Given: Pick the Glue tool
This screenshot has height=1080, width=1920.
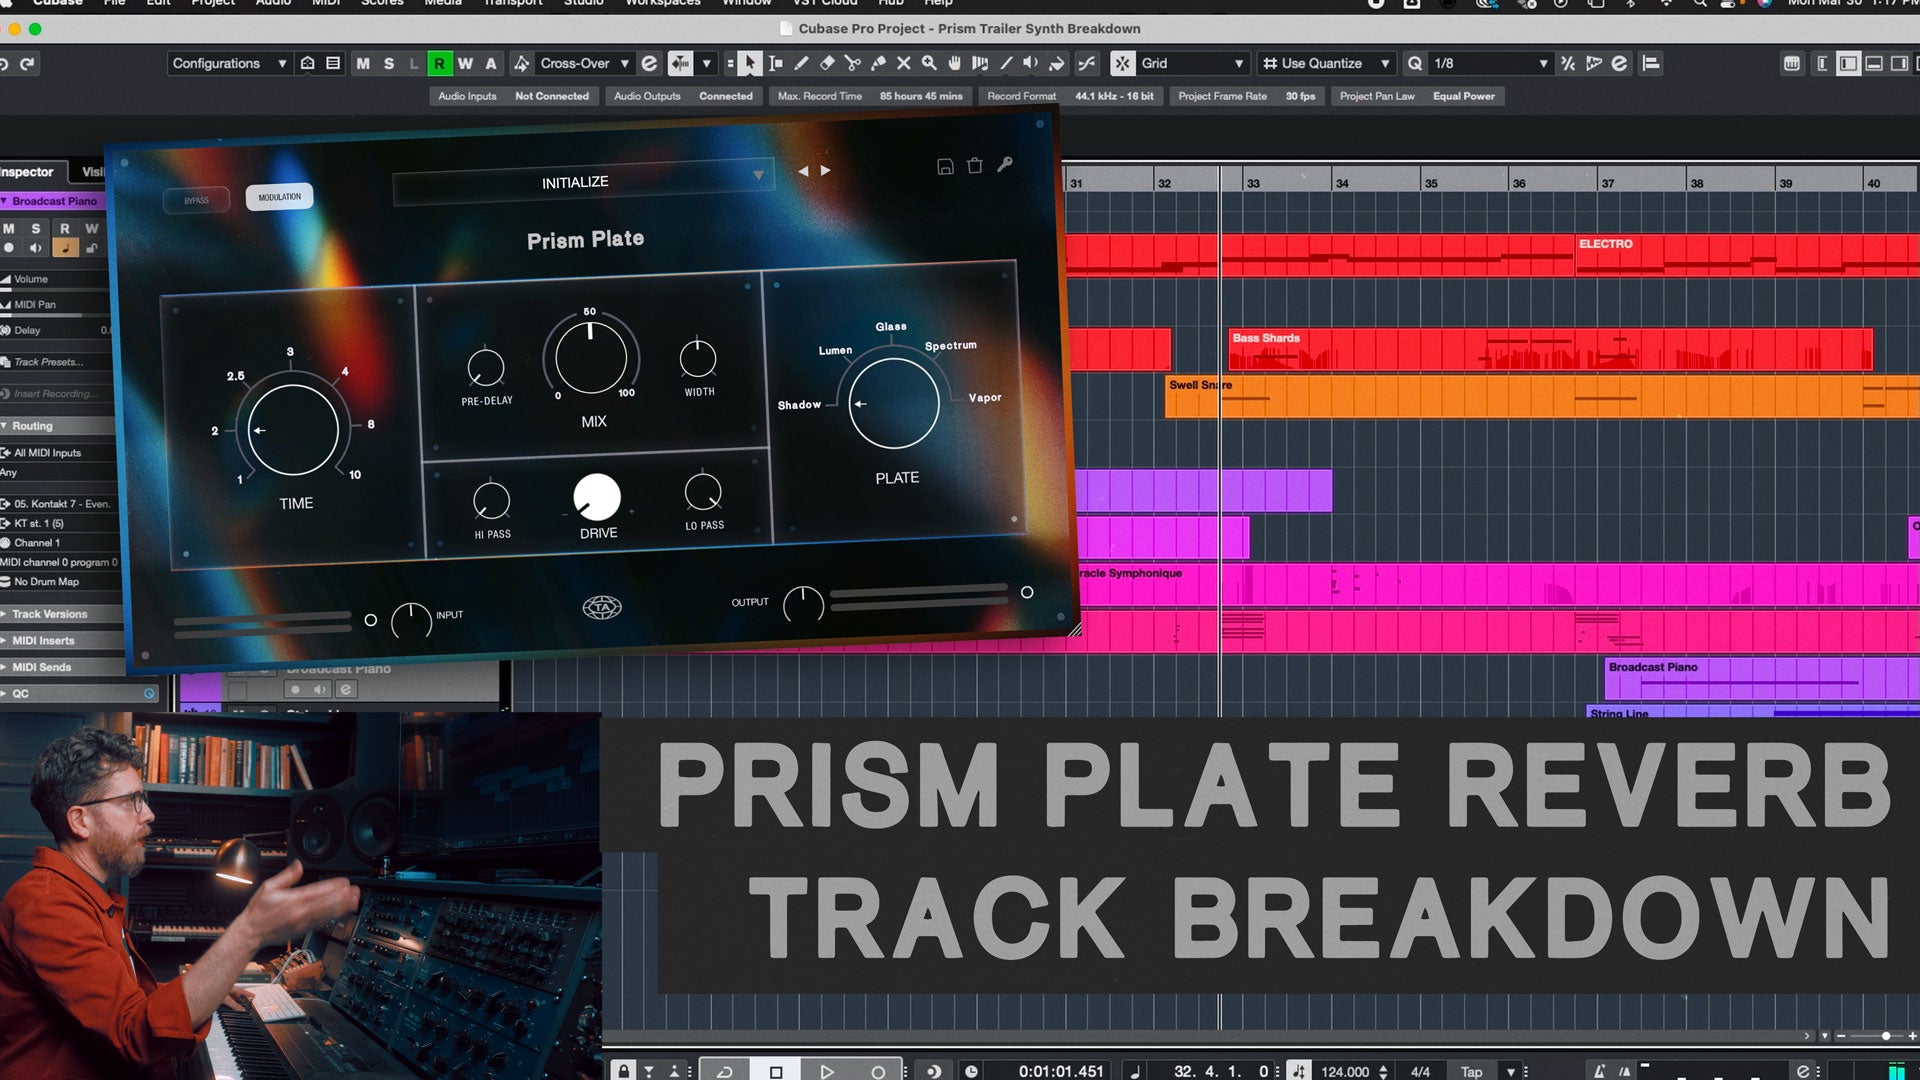Looking at the screenshot, I should tap(878, 63).
